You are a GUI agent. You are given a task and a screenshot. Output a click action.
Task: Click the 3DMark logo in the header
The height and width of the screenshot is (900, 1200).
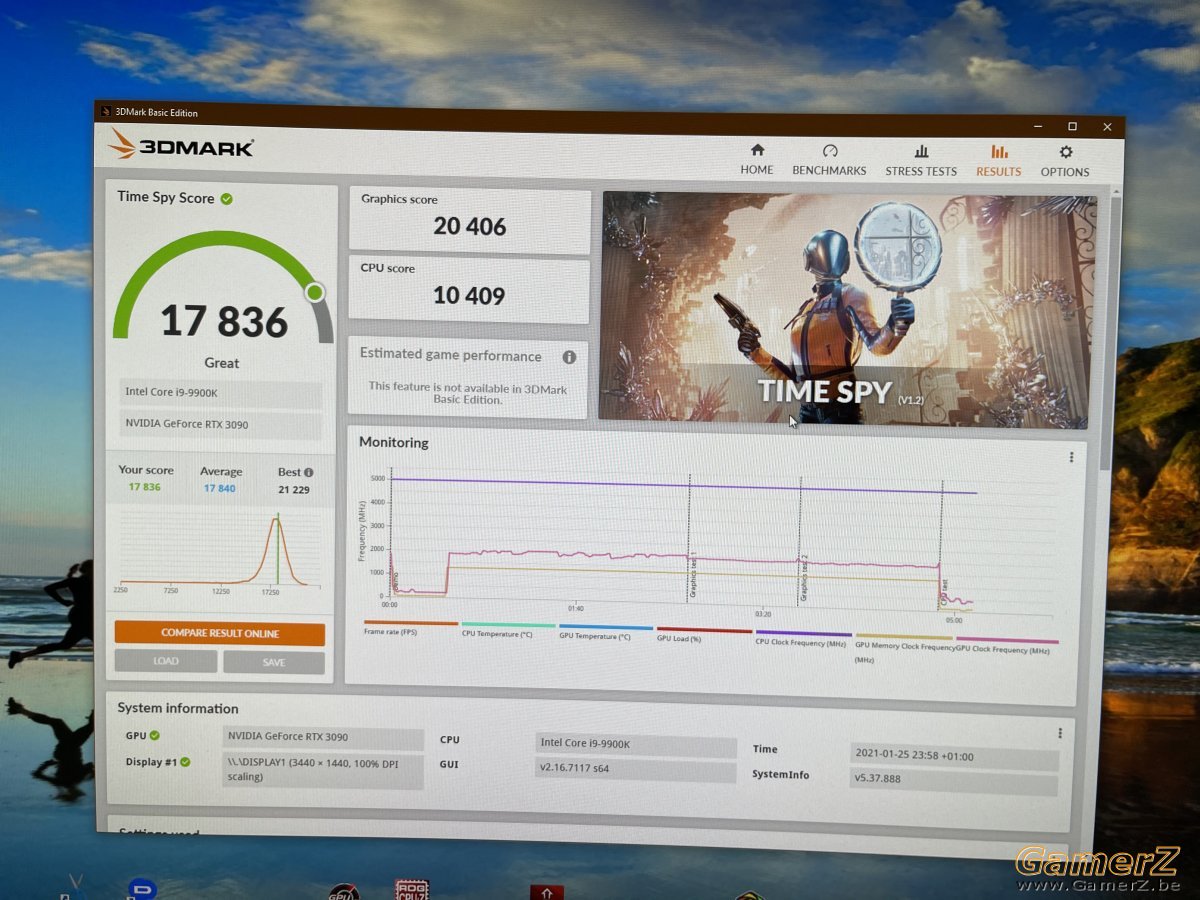coord(181,145)
